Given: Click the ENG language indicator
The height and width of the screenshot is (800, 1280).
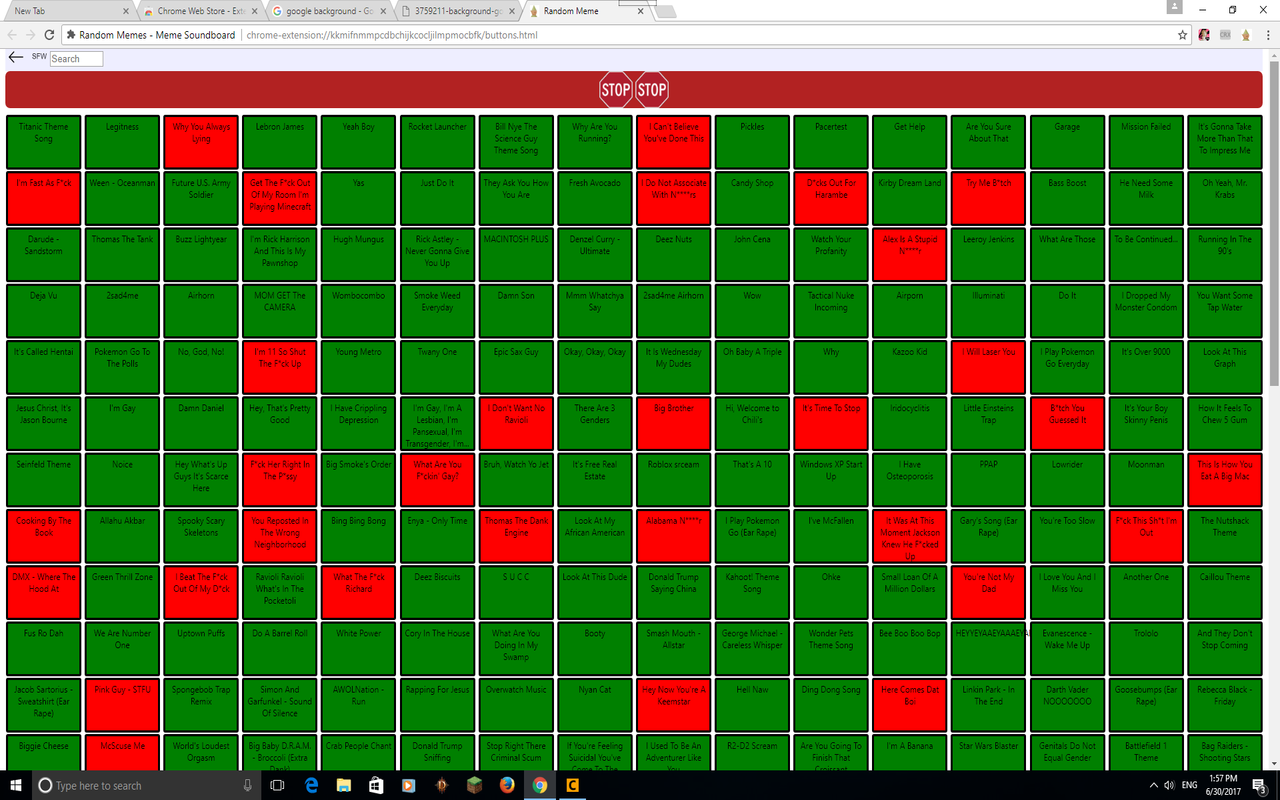Looking at the screenshot, I should point(1190,785).
